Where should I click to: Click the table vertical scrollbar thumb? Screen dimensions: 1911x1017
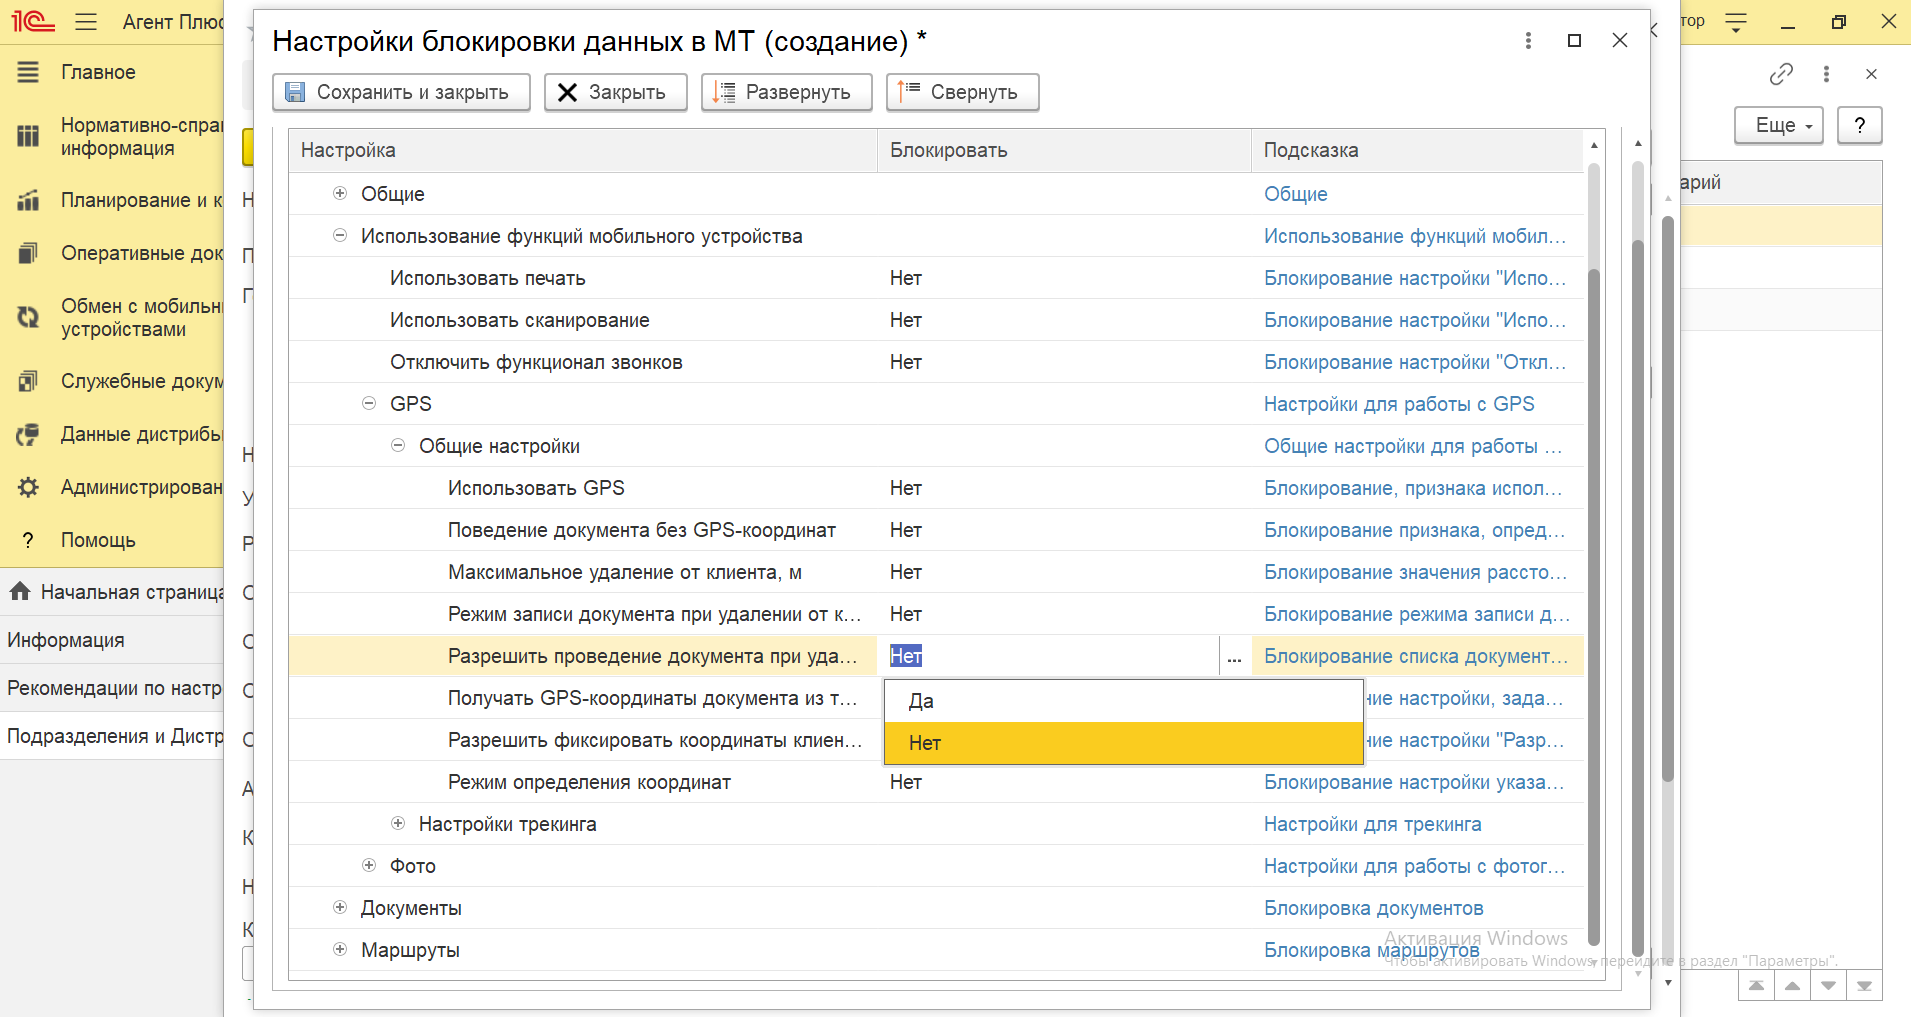(1594, 605)
